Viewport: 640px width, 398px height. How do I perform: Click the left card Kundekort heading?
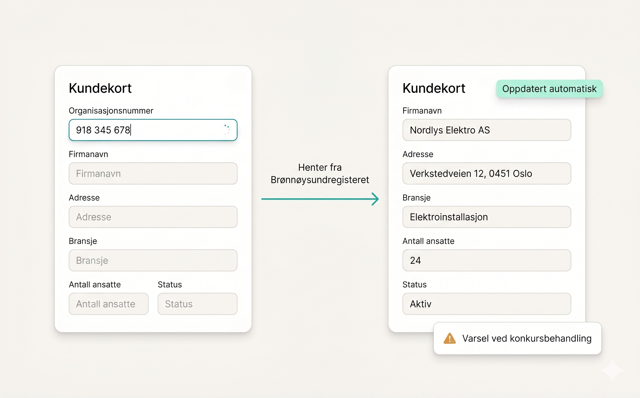[x=100, y=88]
